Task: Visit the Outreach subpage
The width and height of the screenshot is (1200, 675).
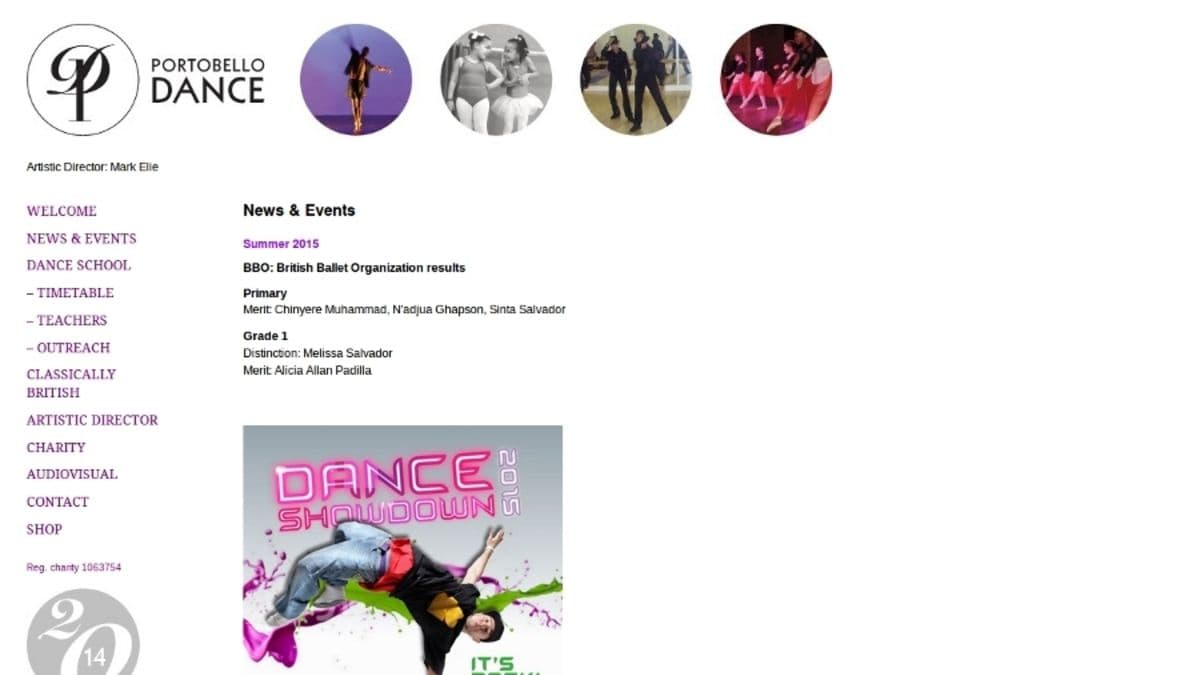Action: [x=68, y=347]
